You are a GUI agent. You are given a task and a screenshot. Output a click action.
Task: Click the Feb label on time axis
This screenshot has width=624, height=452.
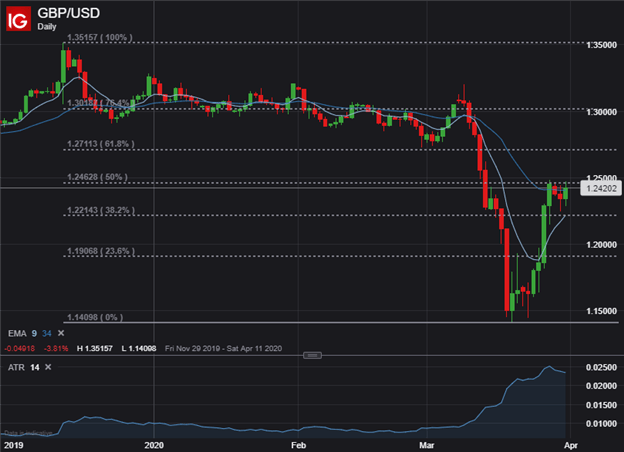pos(298,445)
